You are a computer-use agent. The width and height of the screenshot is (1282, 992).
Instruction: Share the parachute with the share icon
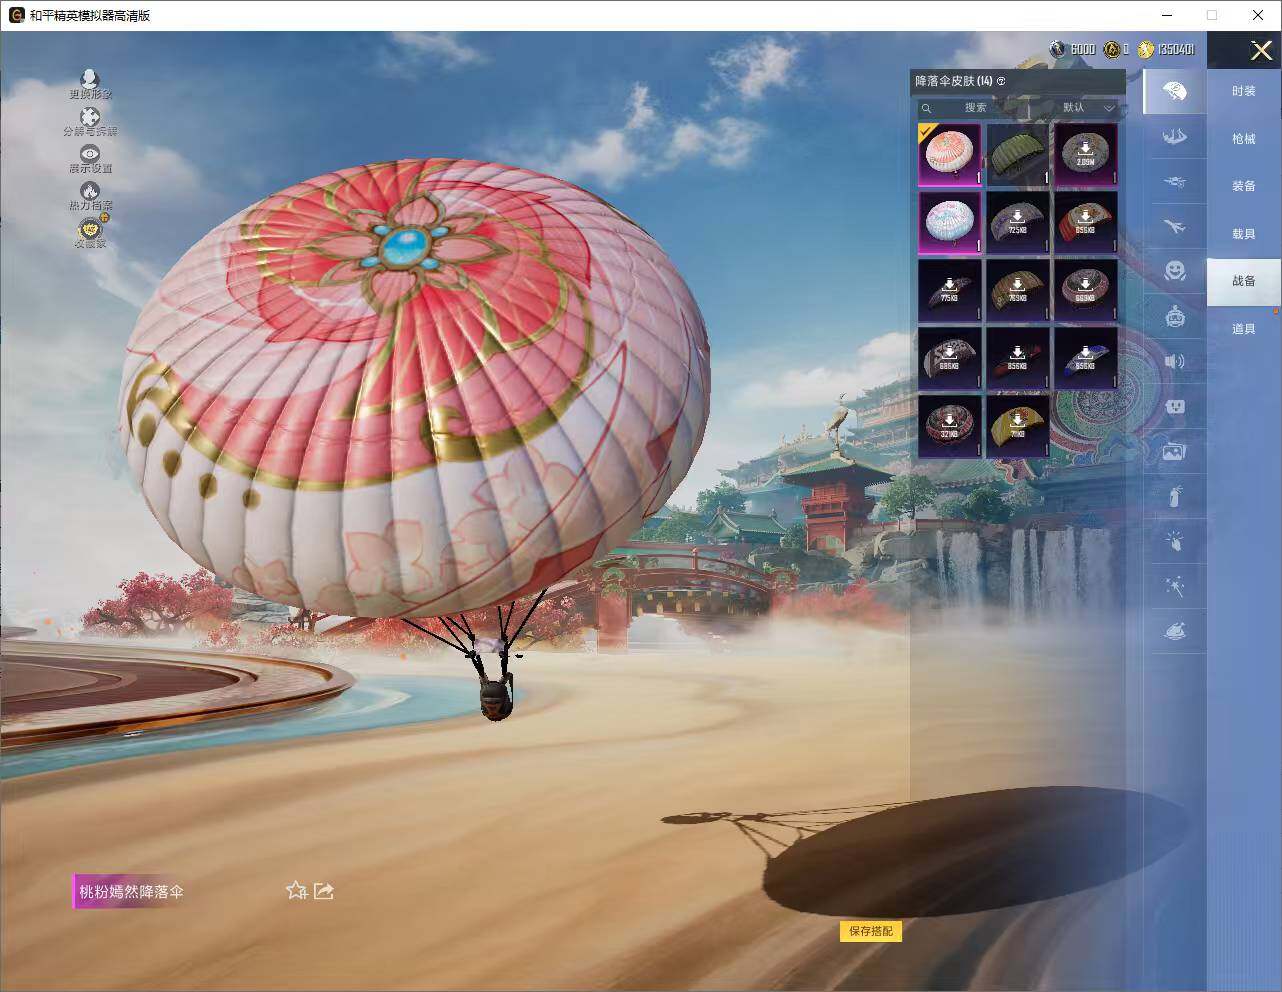pos(323,890)
